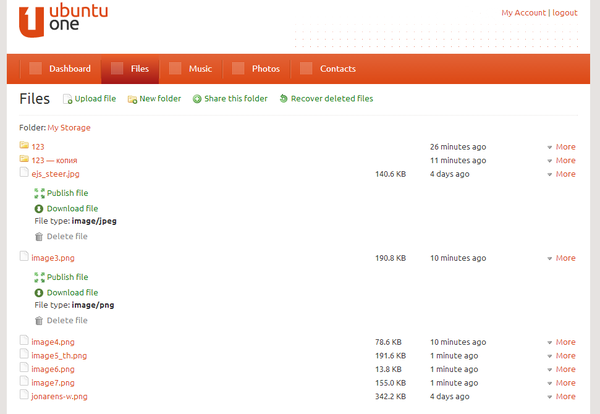Expand More options for folder 123
This screenshot has height=414, width=600.
tap(561, 147)
